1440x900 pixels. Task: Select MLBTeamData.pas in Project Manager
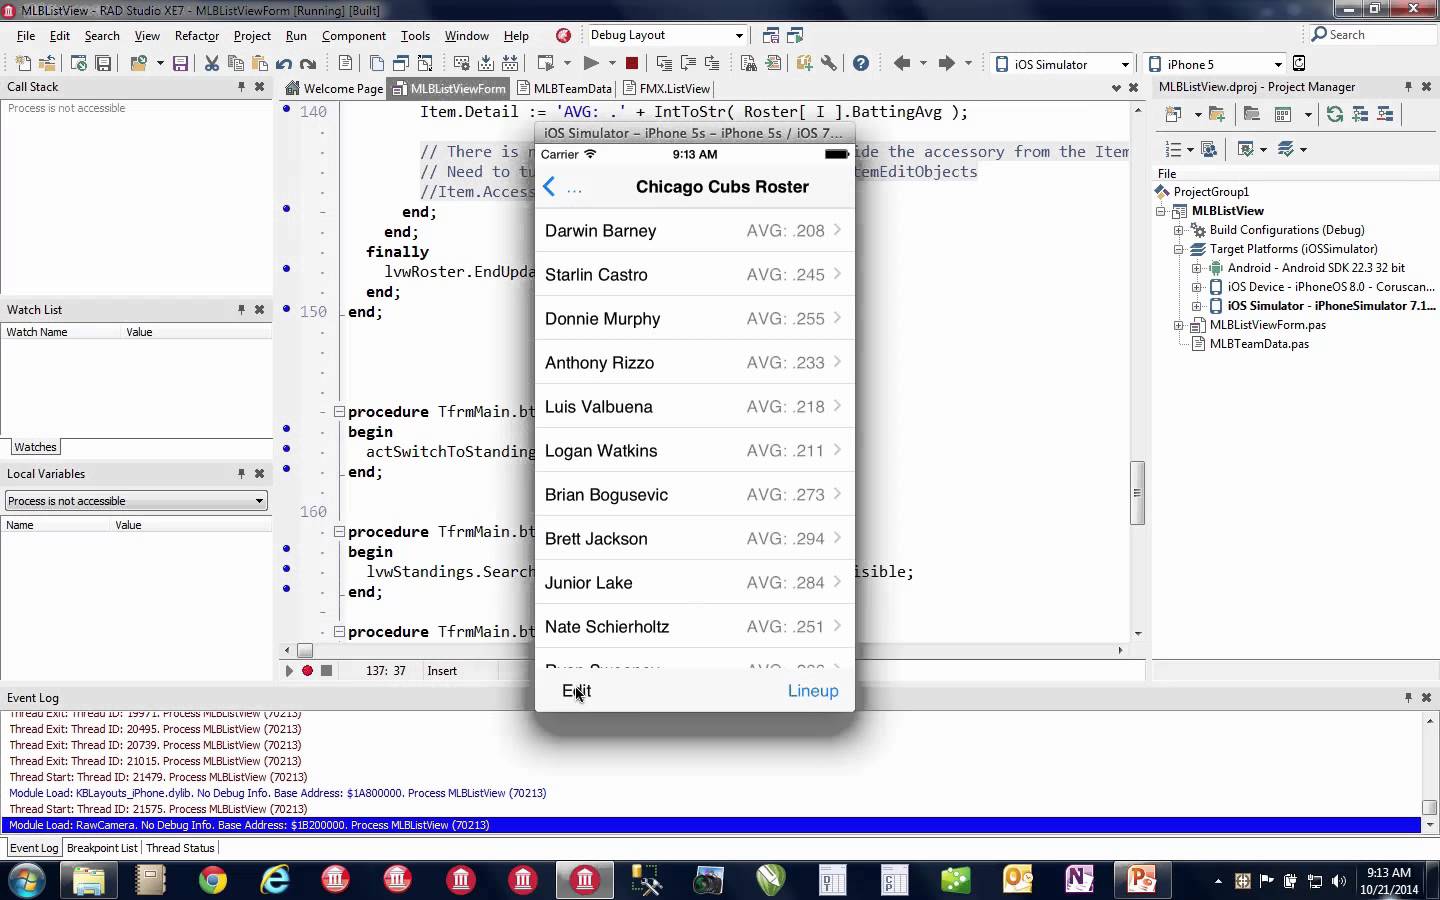point(1259,344)
